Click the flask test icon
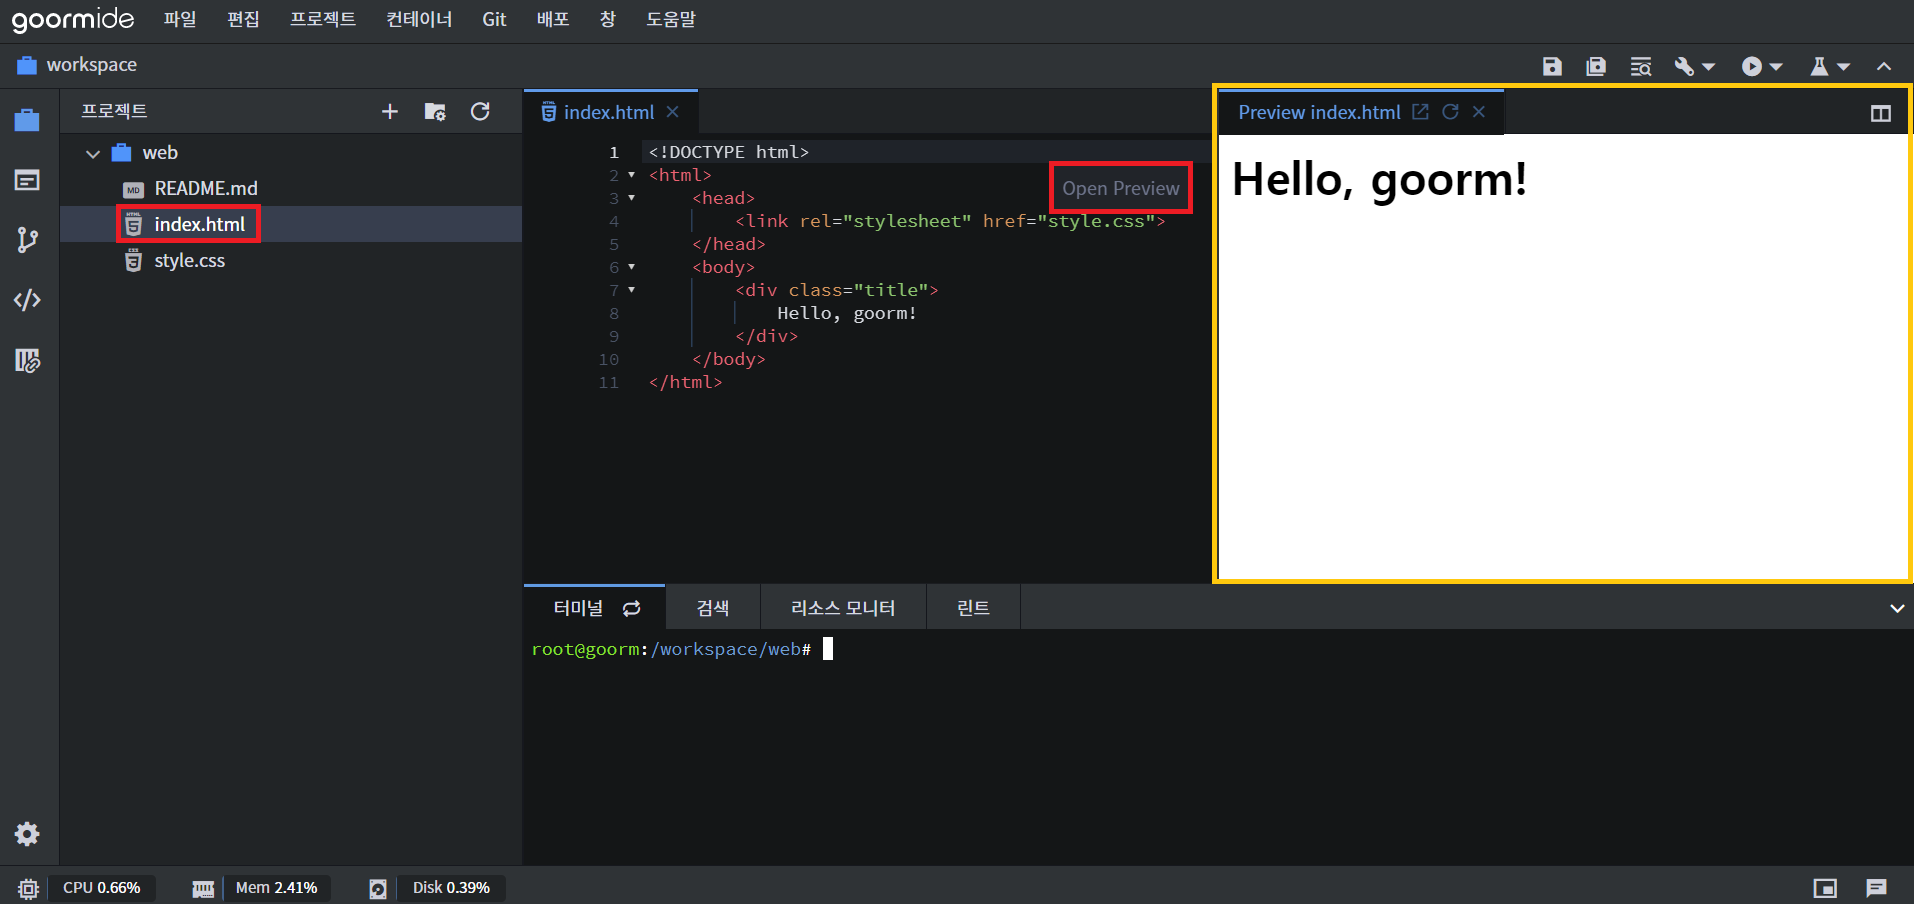The width and height of the screenshot is (1914, 904). click(x=1819, y=66)
